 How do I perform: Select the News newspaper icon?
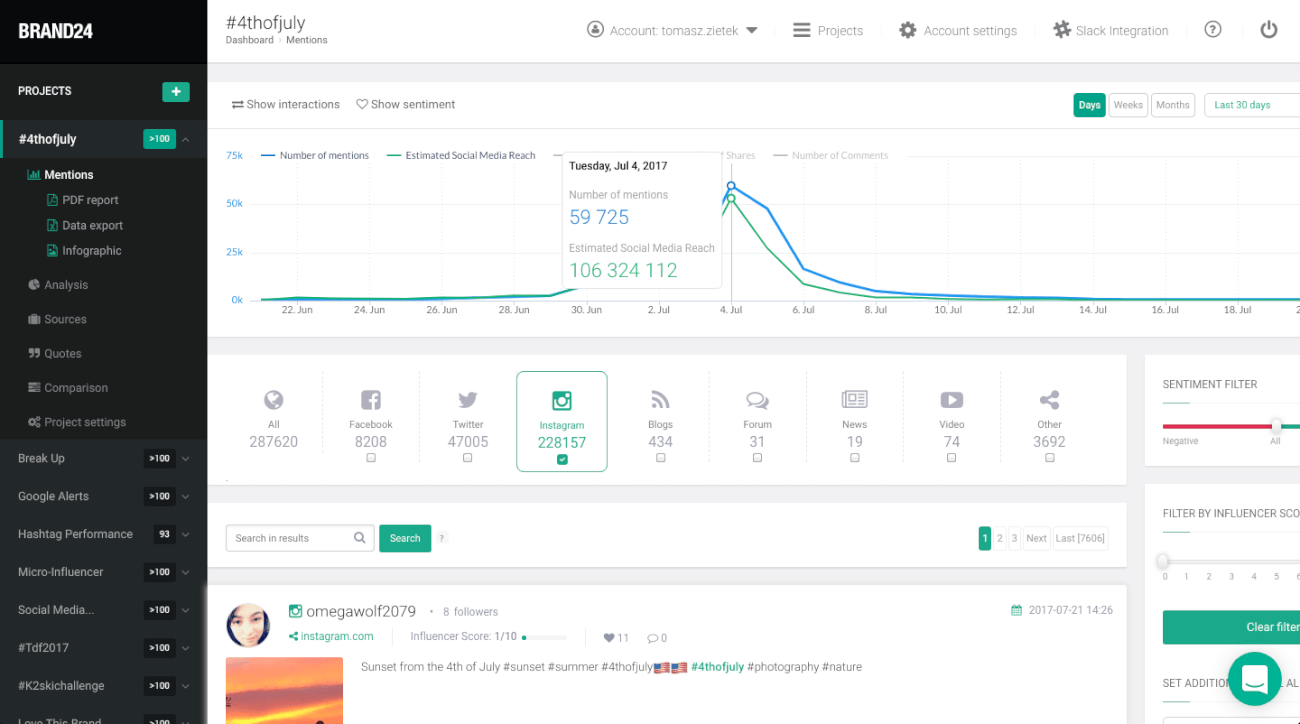(855, 400)
